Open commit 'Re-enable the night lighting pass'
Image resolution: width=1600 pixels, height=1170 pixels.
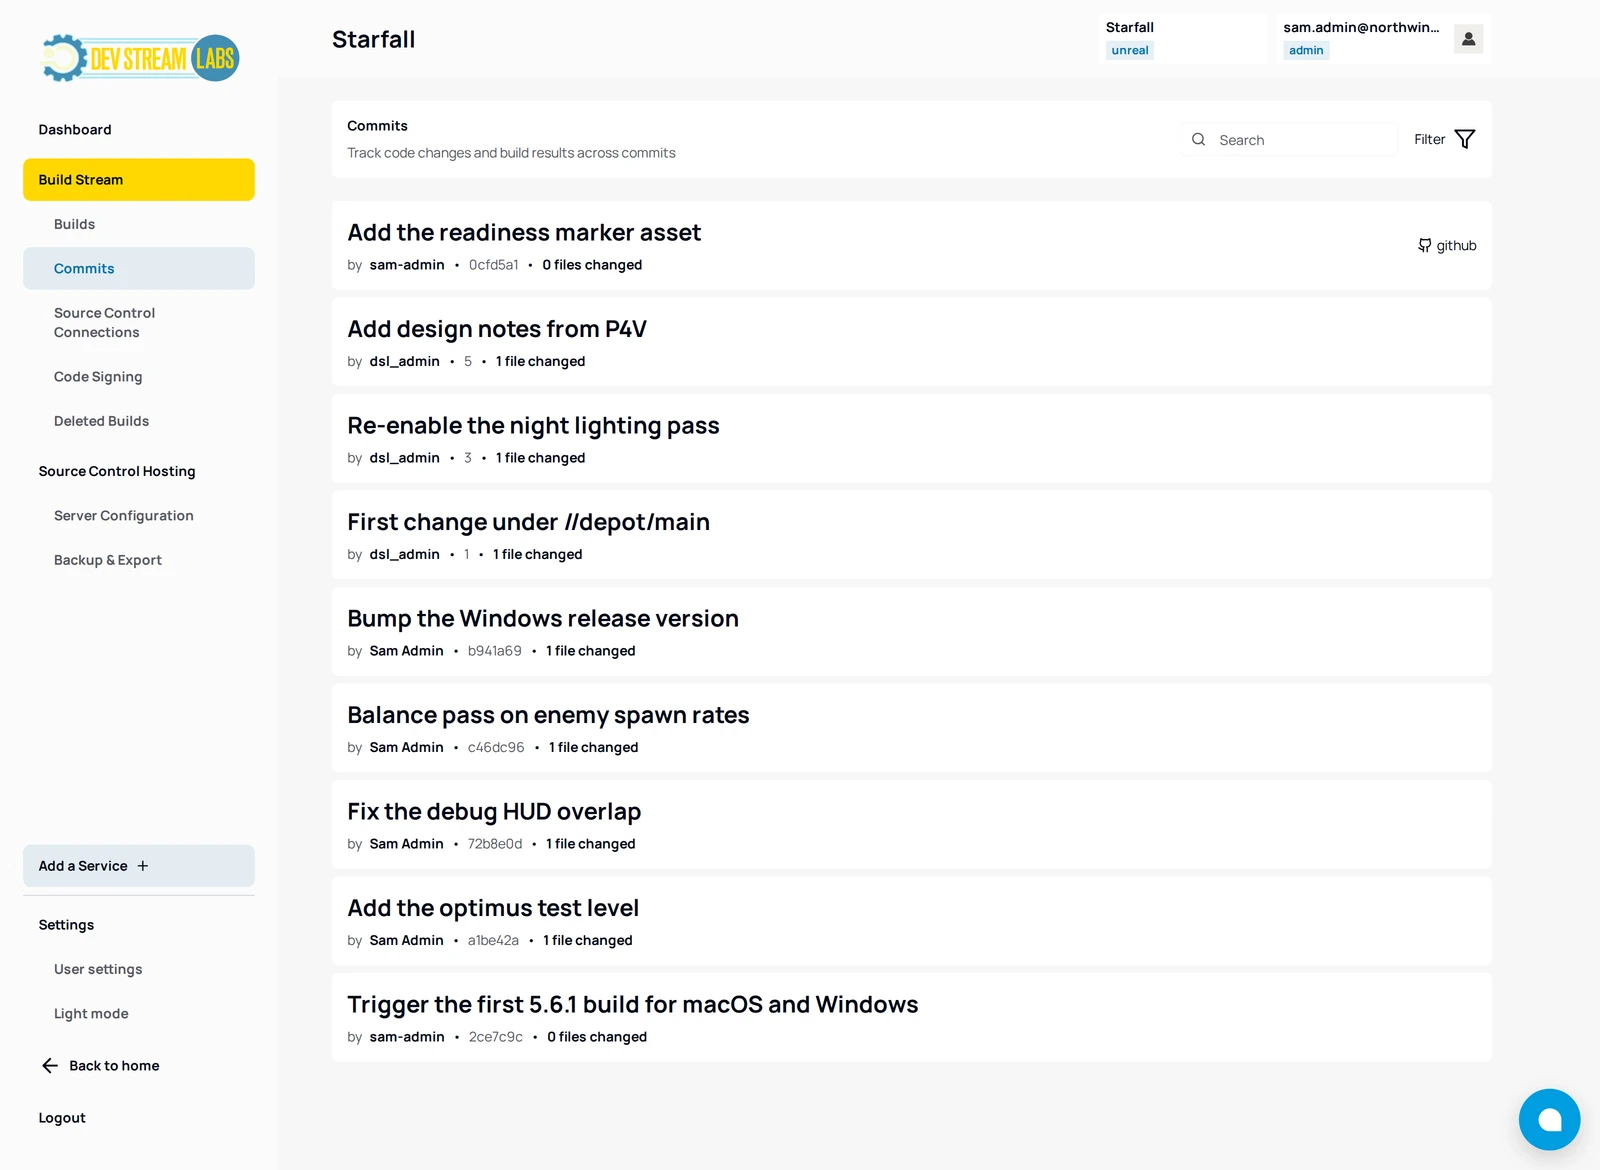912,439
